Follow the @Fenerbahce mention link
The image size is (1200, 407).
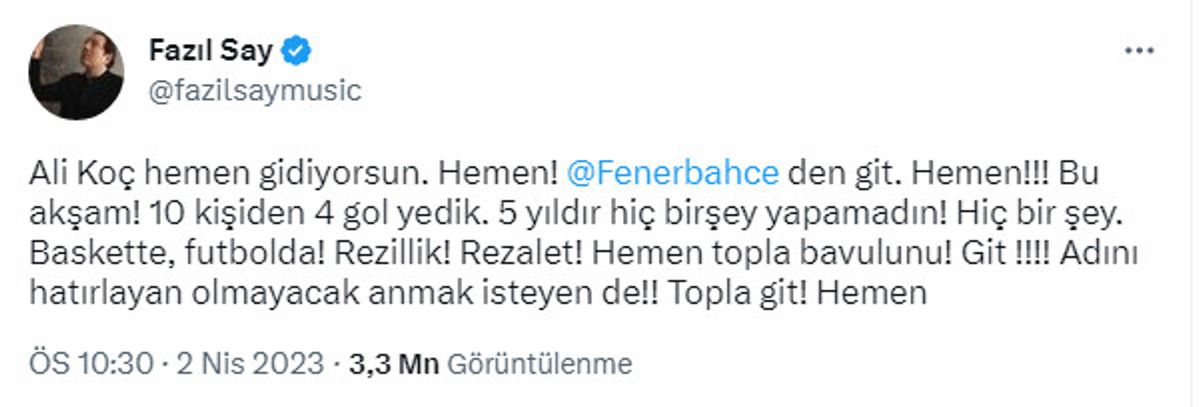click(672, 174)
